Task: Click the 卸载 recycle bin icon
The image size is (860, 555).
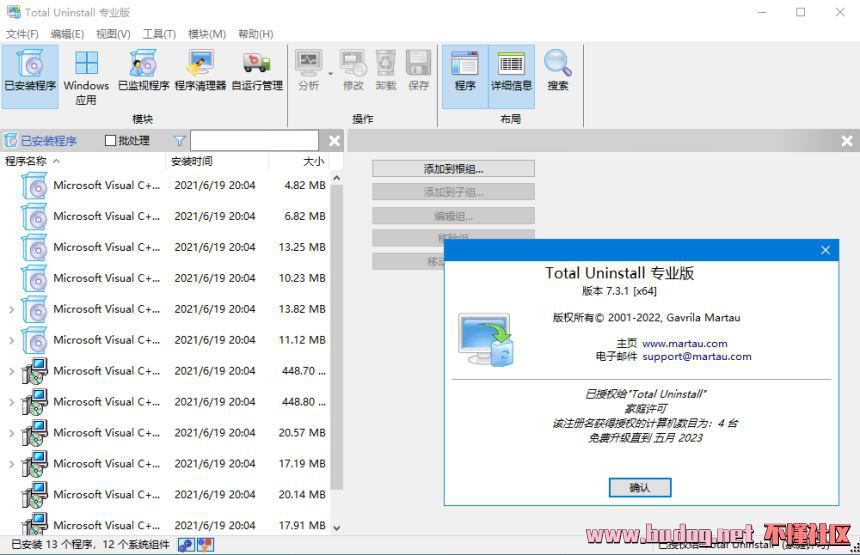Action: [x=386, y=70]
